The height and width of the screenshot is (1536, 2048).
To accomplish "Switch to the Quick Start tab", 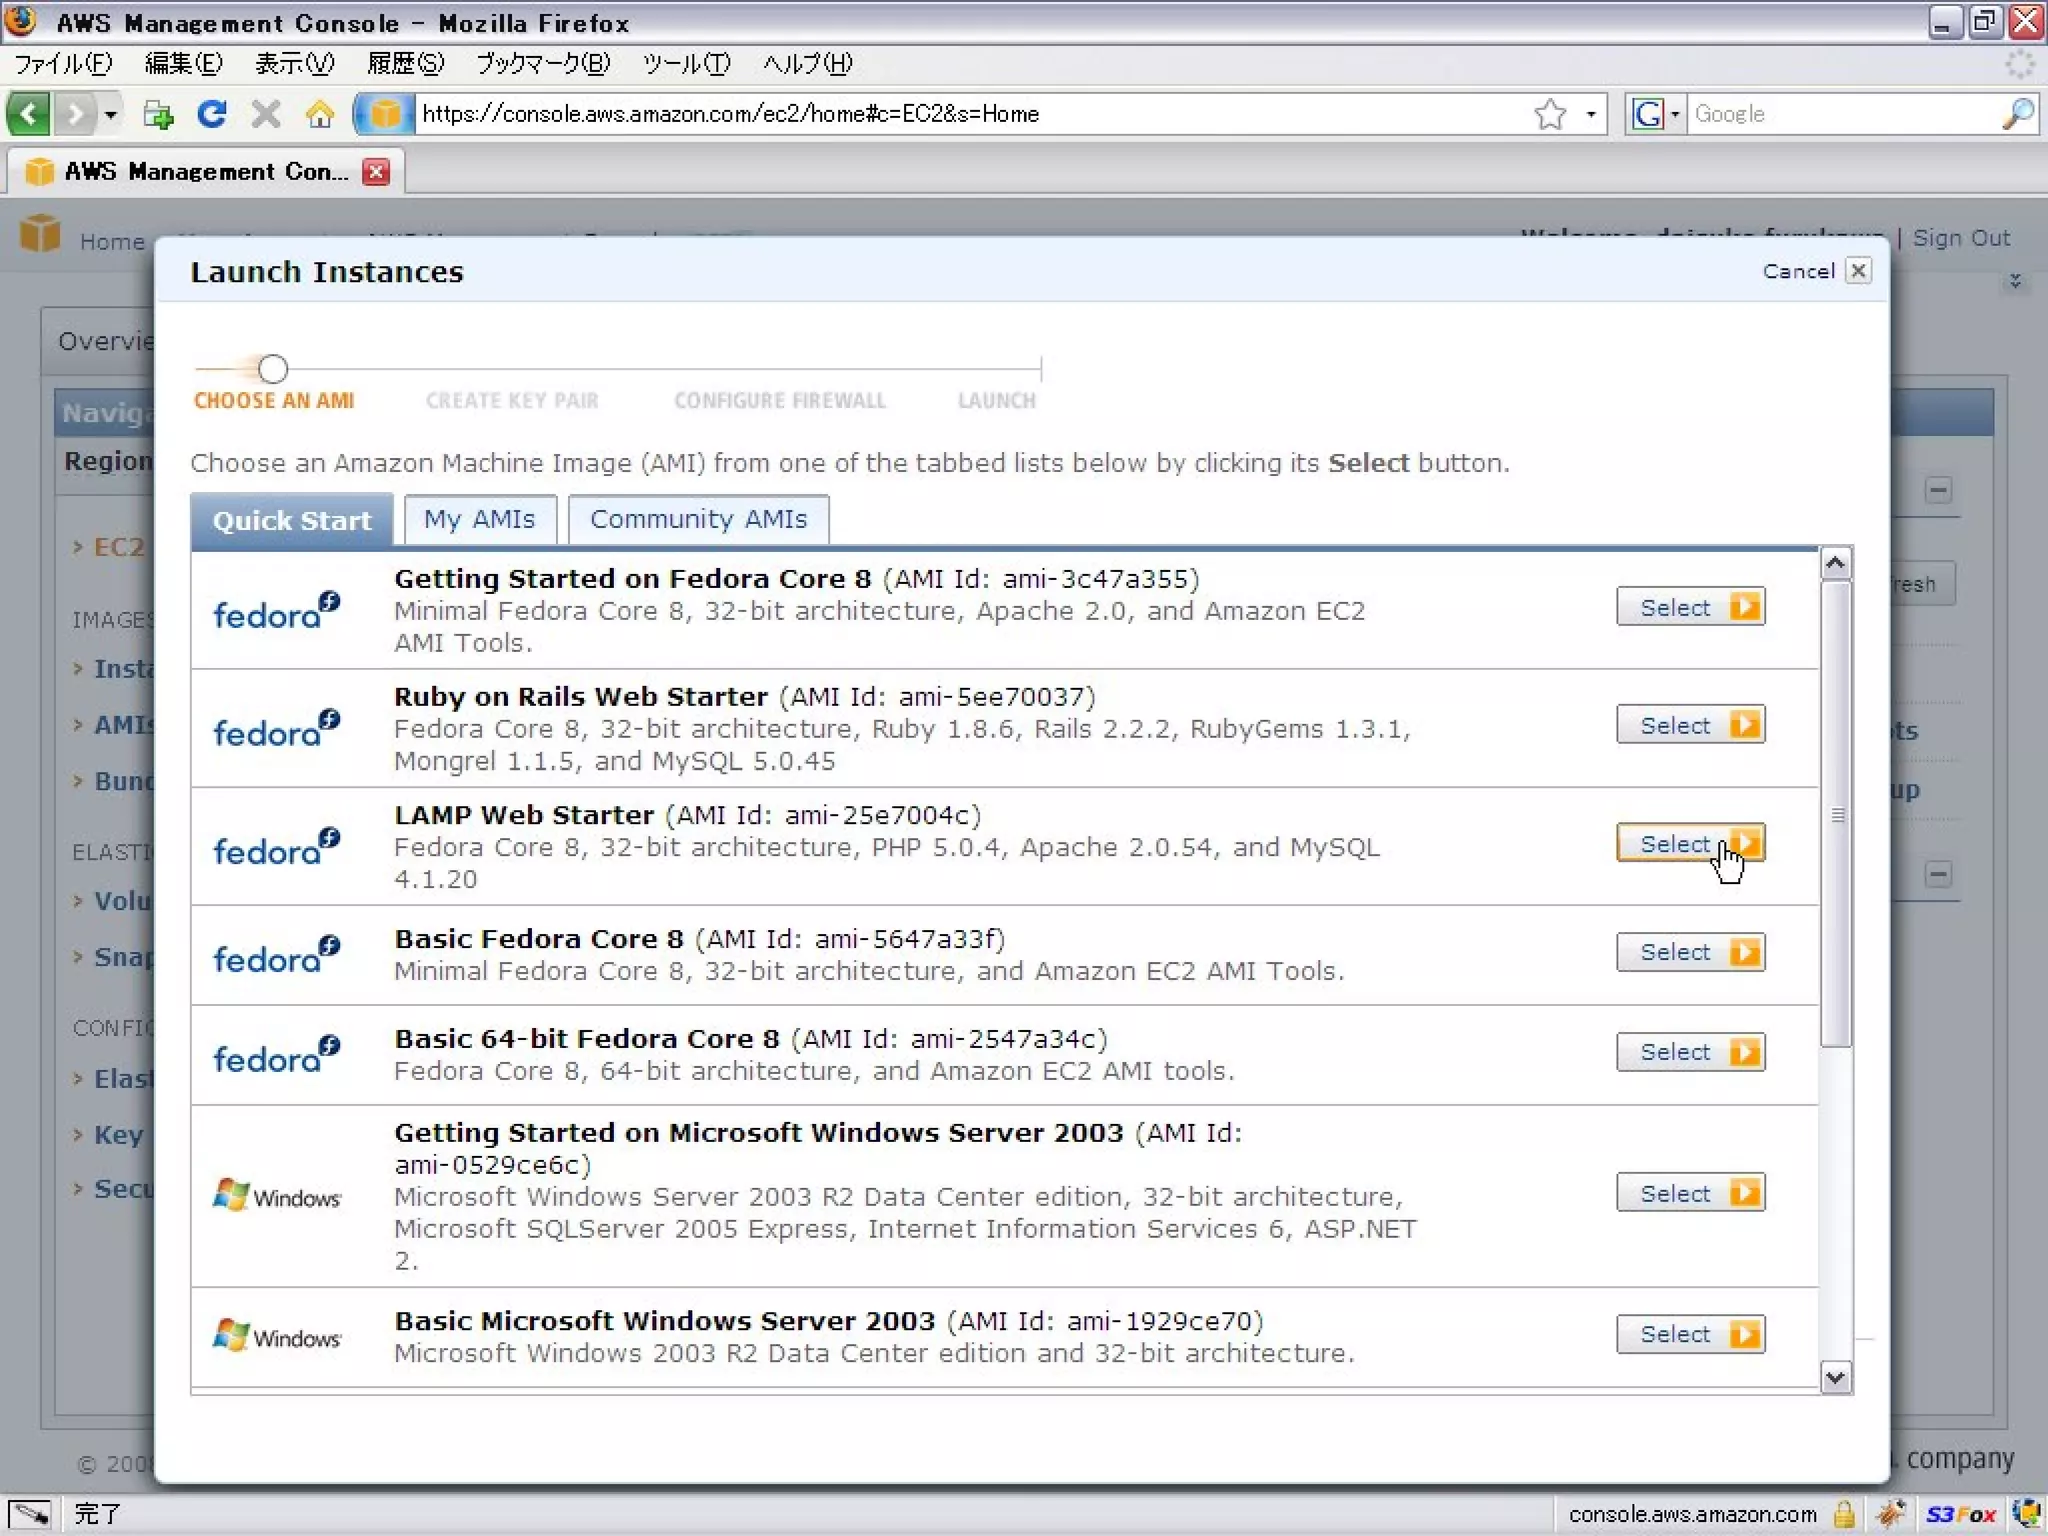I will point(292,520).
